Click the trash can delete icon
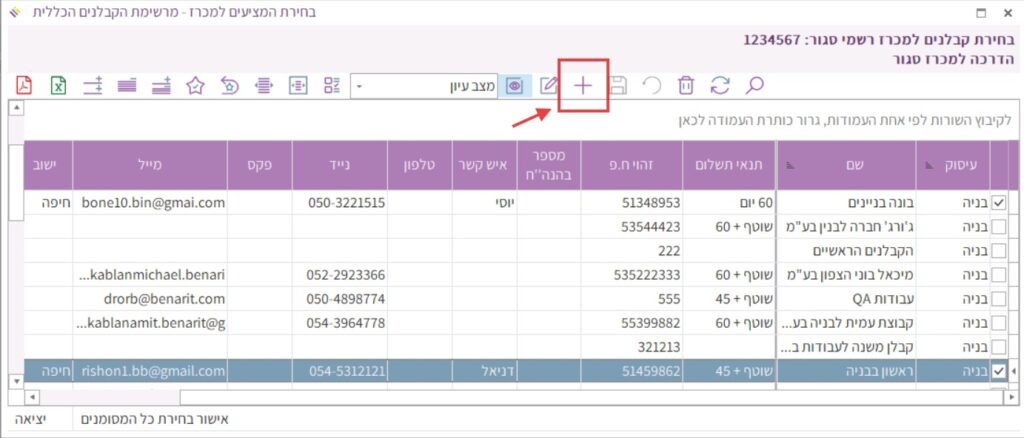The image size is (1024, 438). coord(686,86)
